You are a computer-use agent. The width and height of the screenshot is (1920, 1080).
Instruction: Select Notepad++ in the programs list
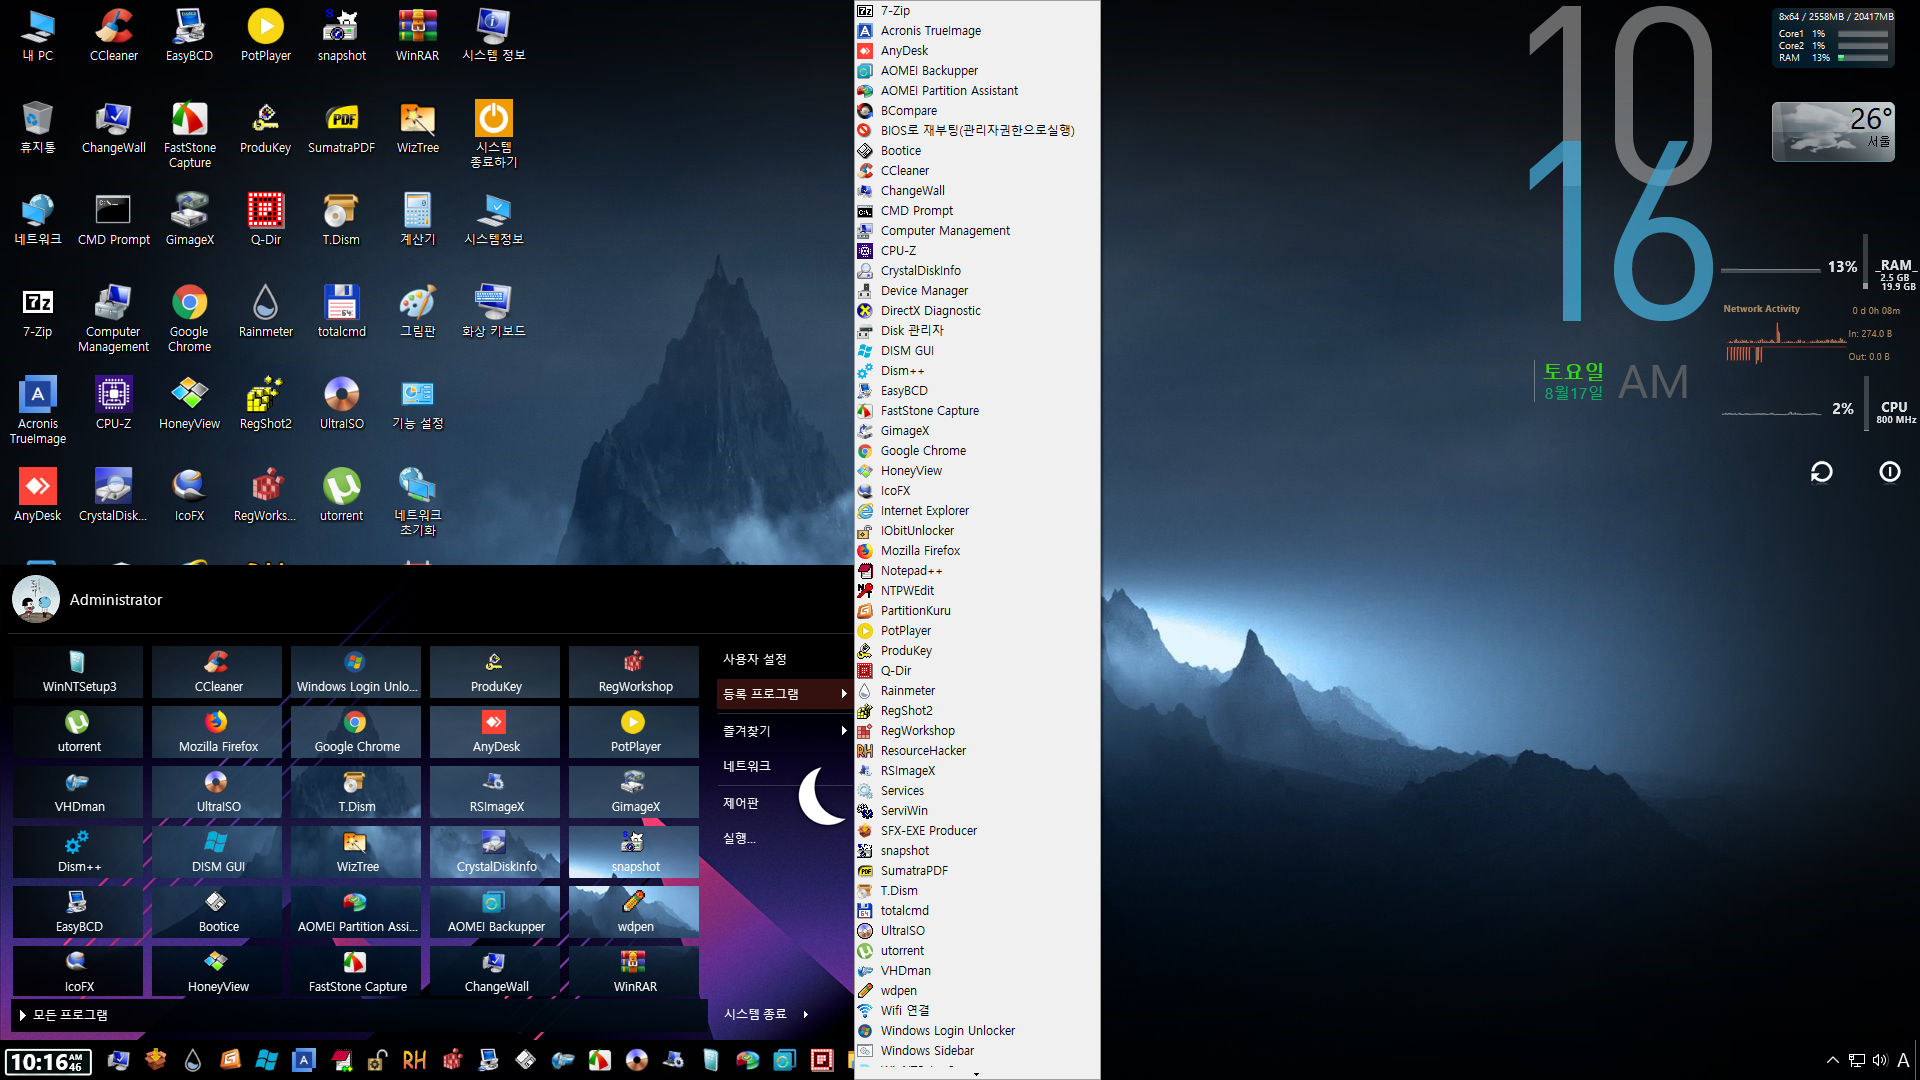click(x=978, y=571)
